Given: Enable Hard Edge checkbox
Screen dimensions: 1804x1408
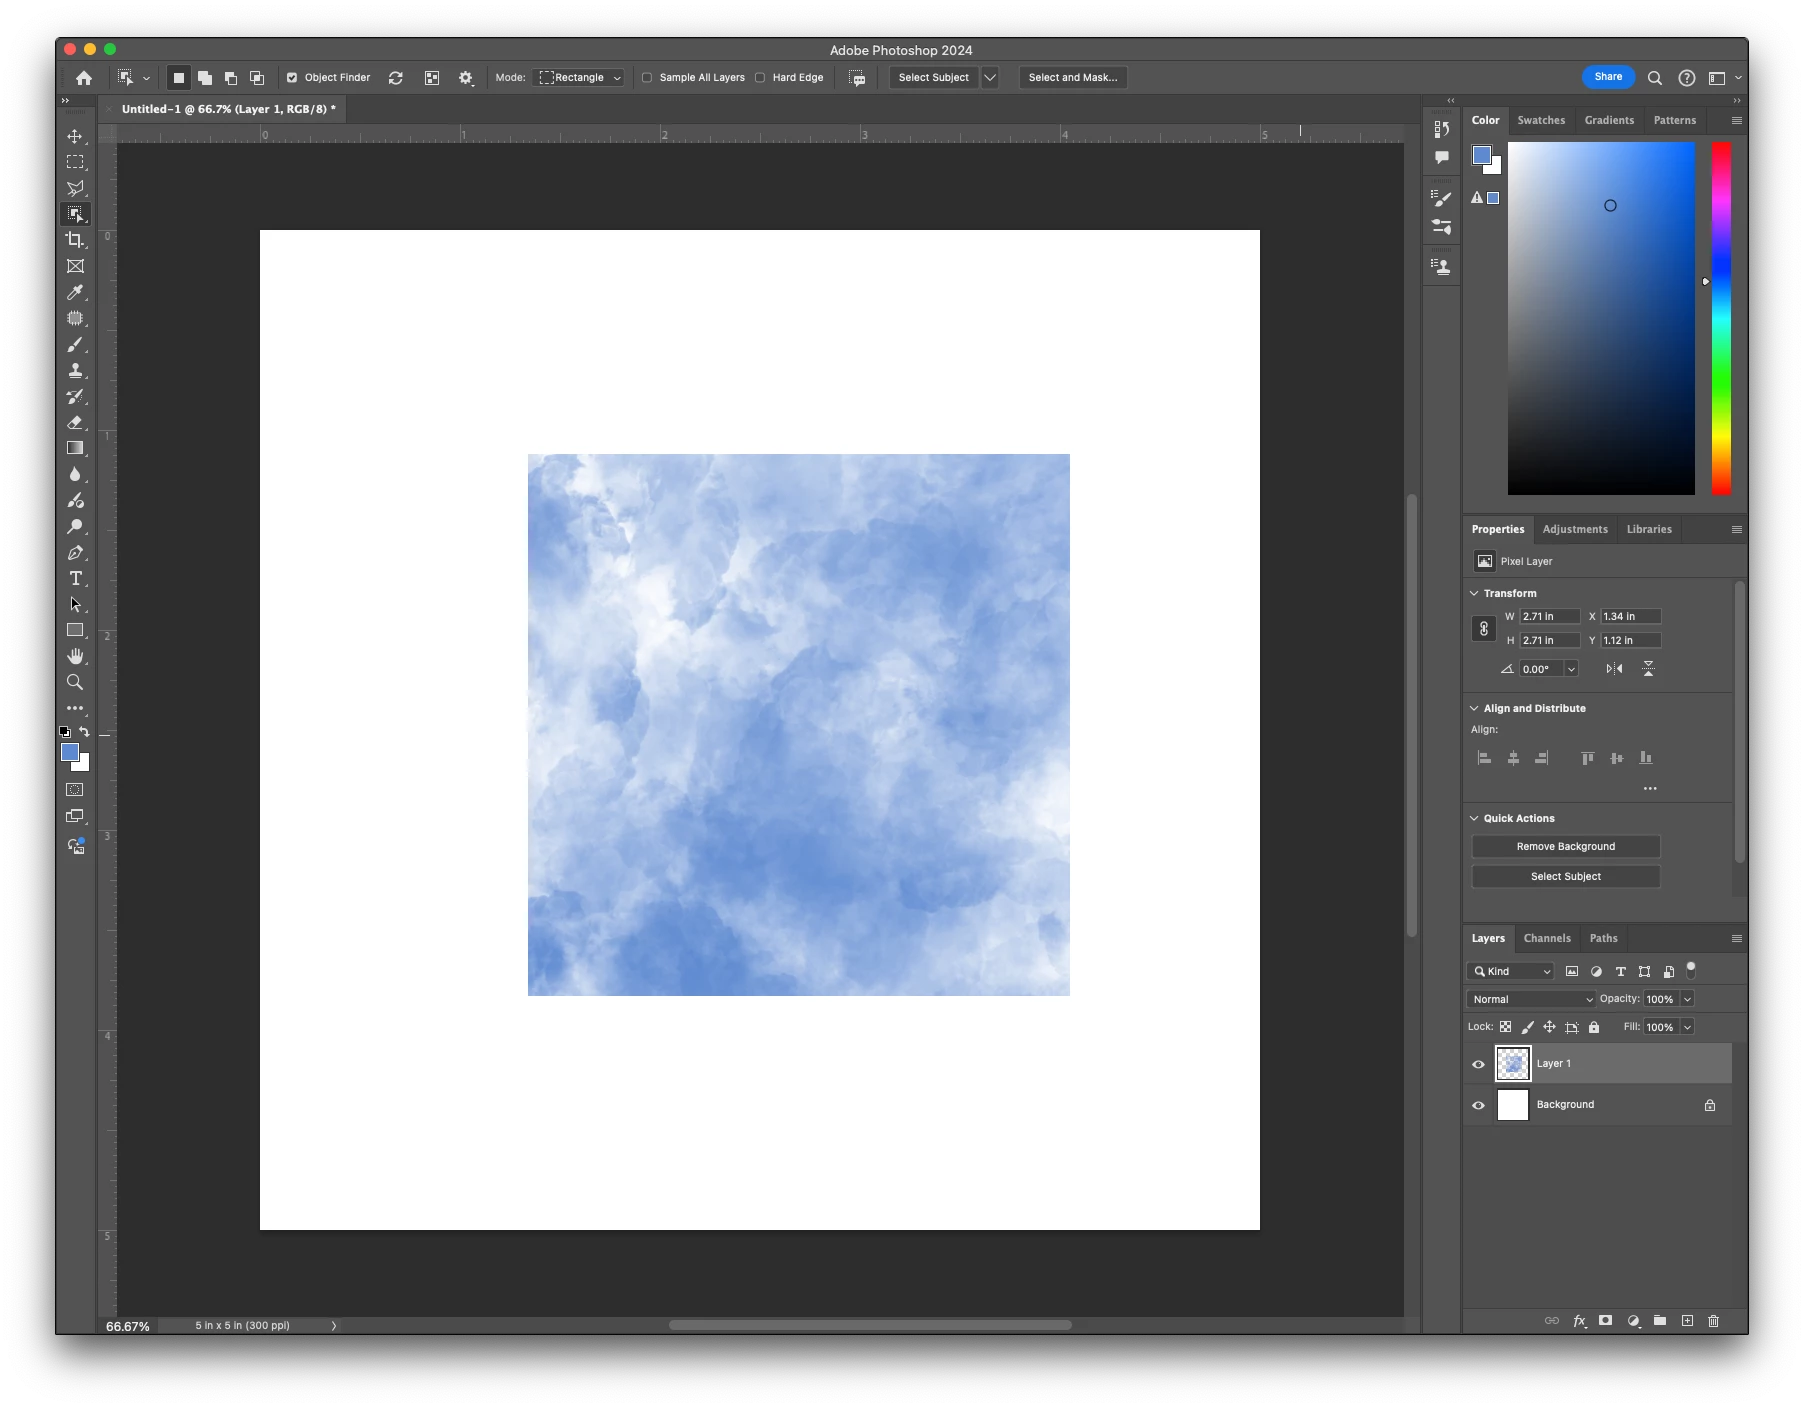Looking at the screenshot, I should 760,77.
